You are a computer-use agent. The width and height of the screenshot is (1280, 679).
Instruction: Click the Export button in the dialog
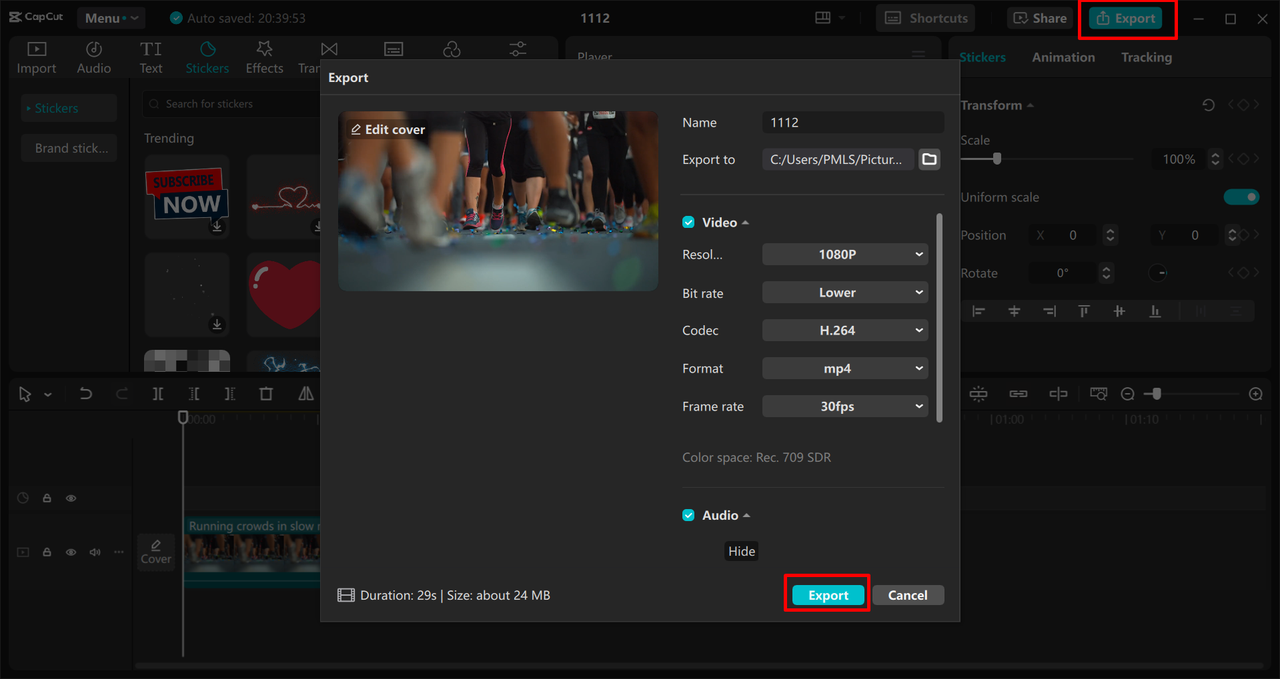point(828,595)
